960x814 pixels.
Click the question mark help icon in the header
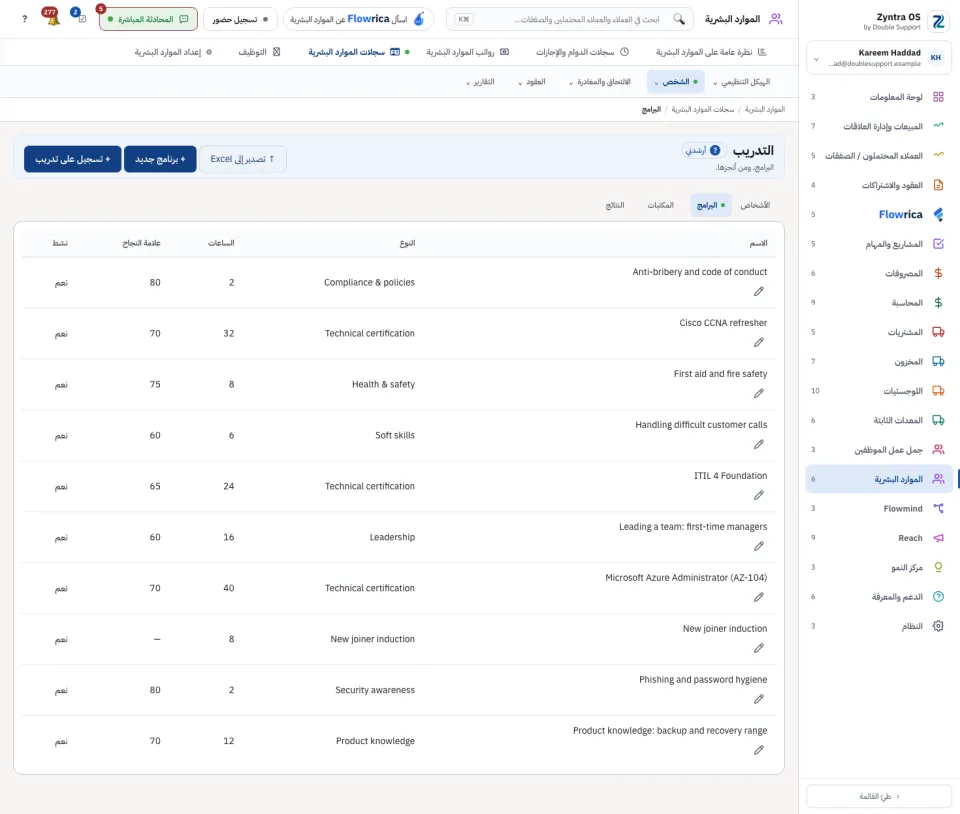point(24,19)
